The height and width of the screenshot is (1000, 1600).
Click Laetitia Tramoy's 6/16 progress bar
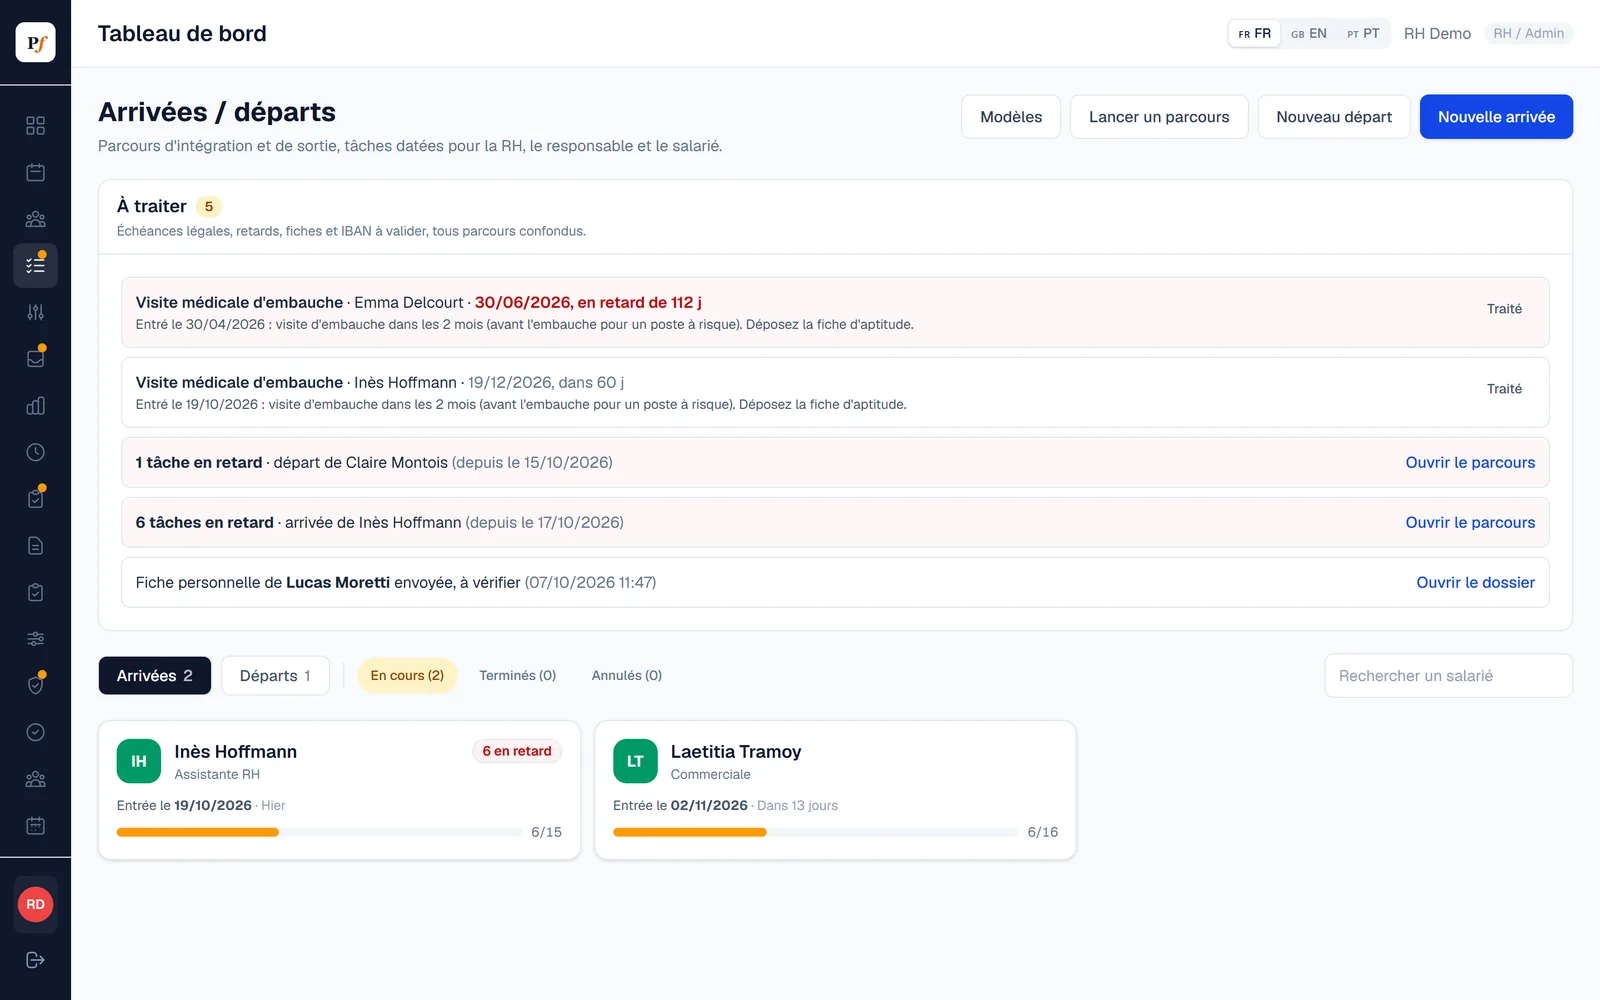pyautogui.click(x=815, y=832)
